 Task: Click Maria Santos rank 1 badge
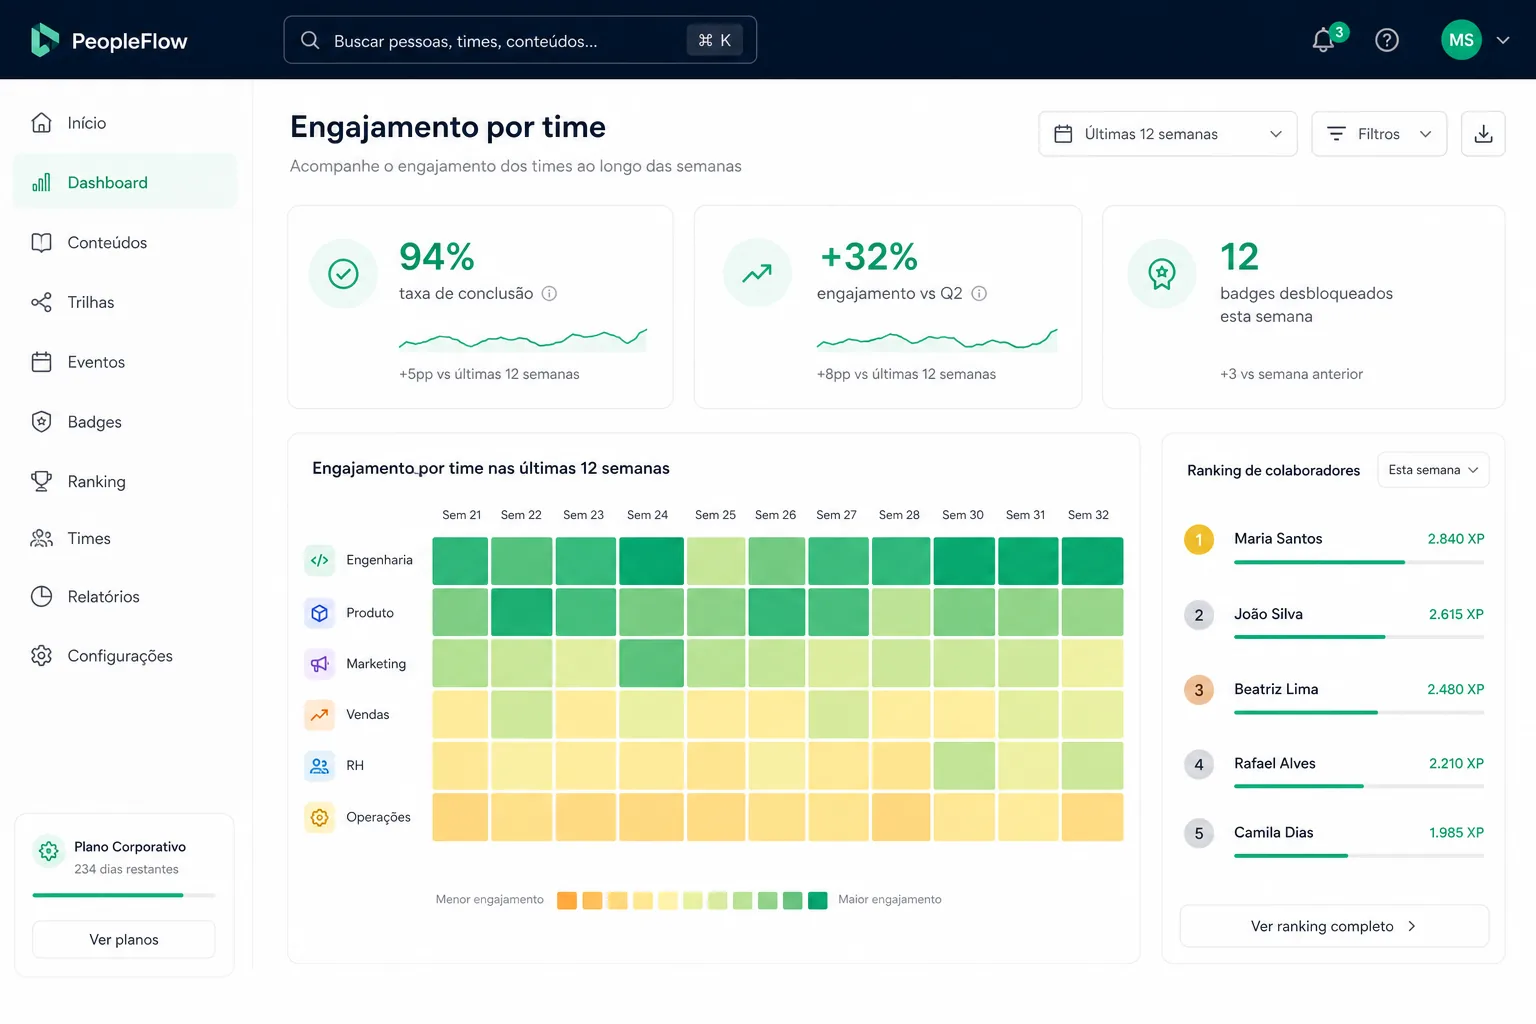(1199, 540)
